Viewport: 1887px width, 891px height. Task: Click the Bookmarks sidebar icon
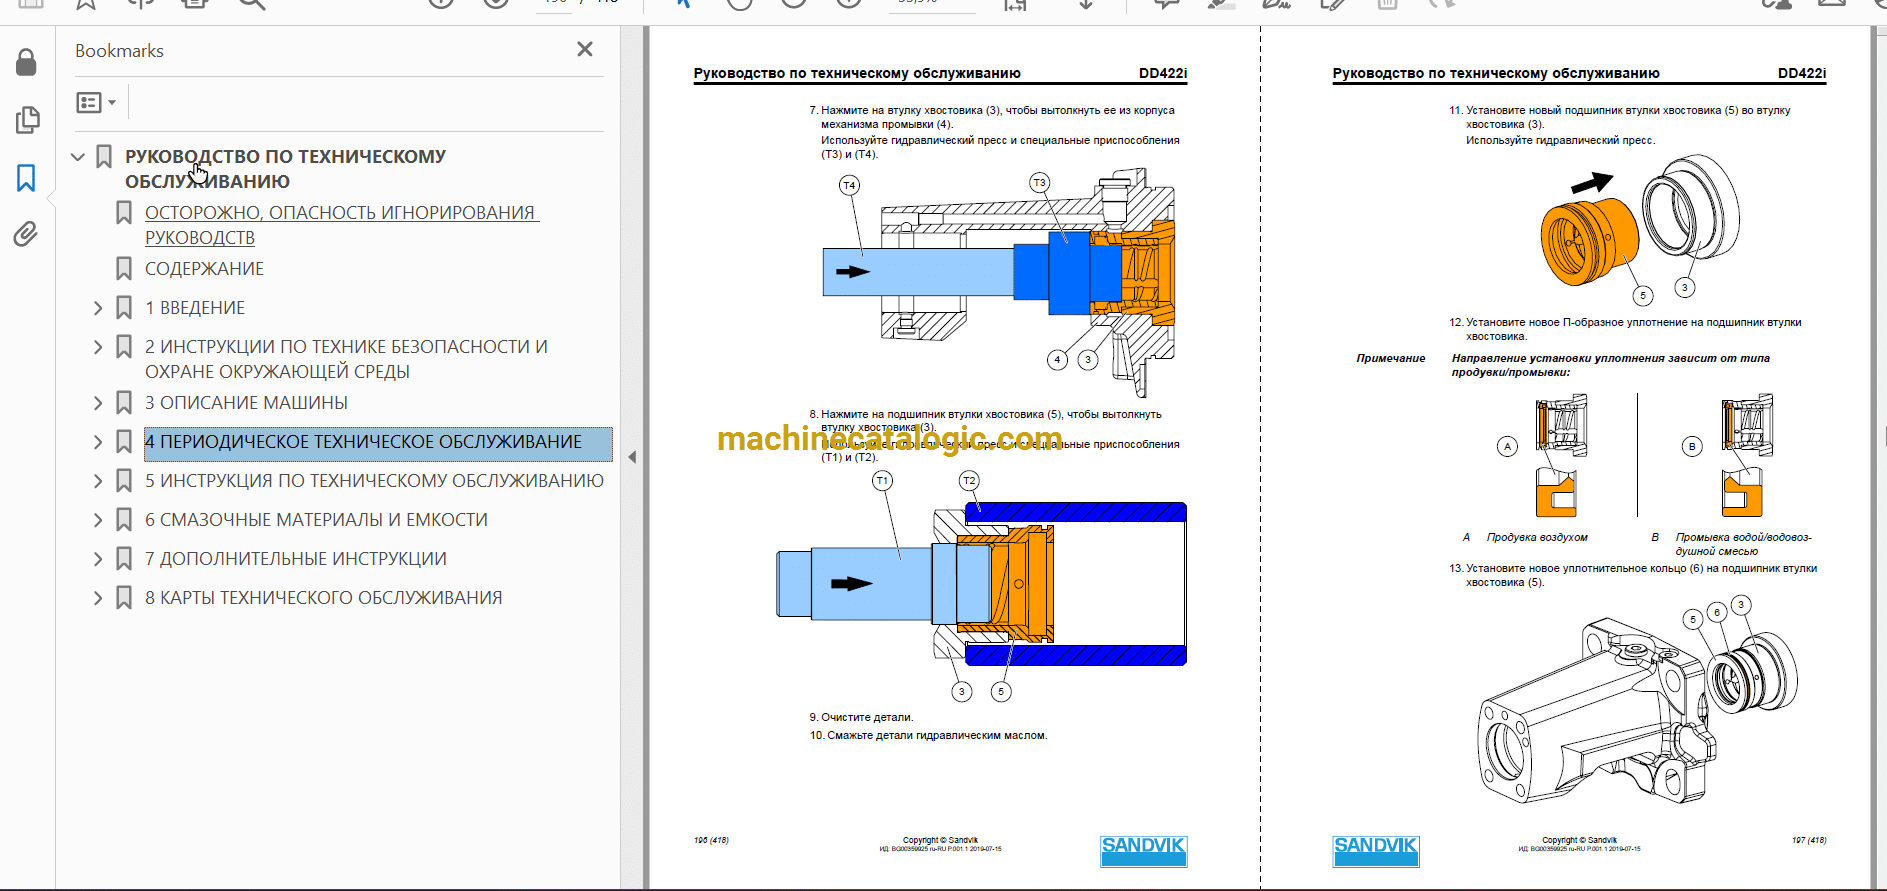(27, 178)
